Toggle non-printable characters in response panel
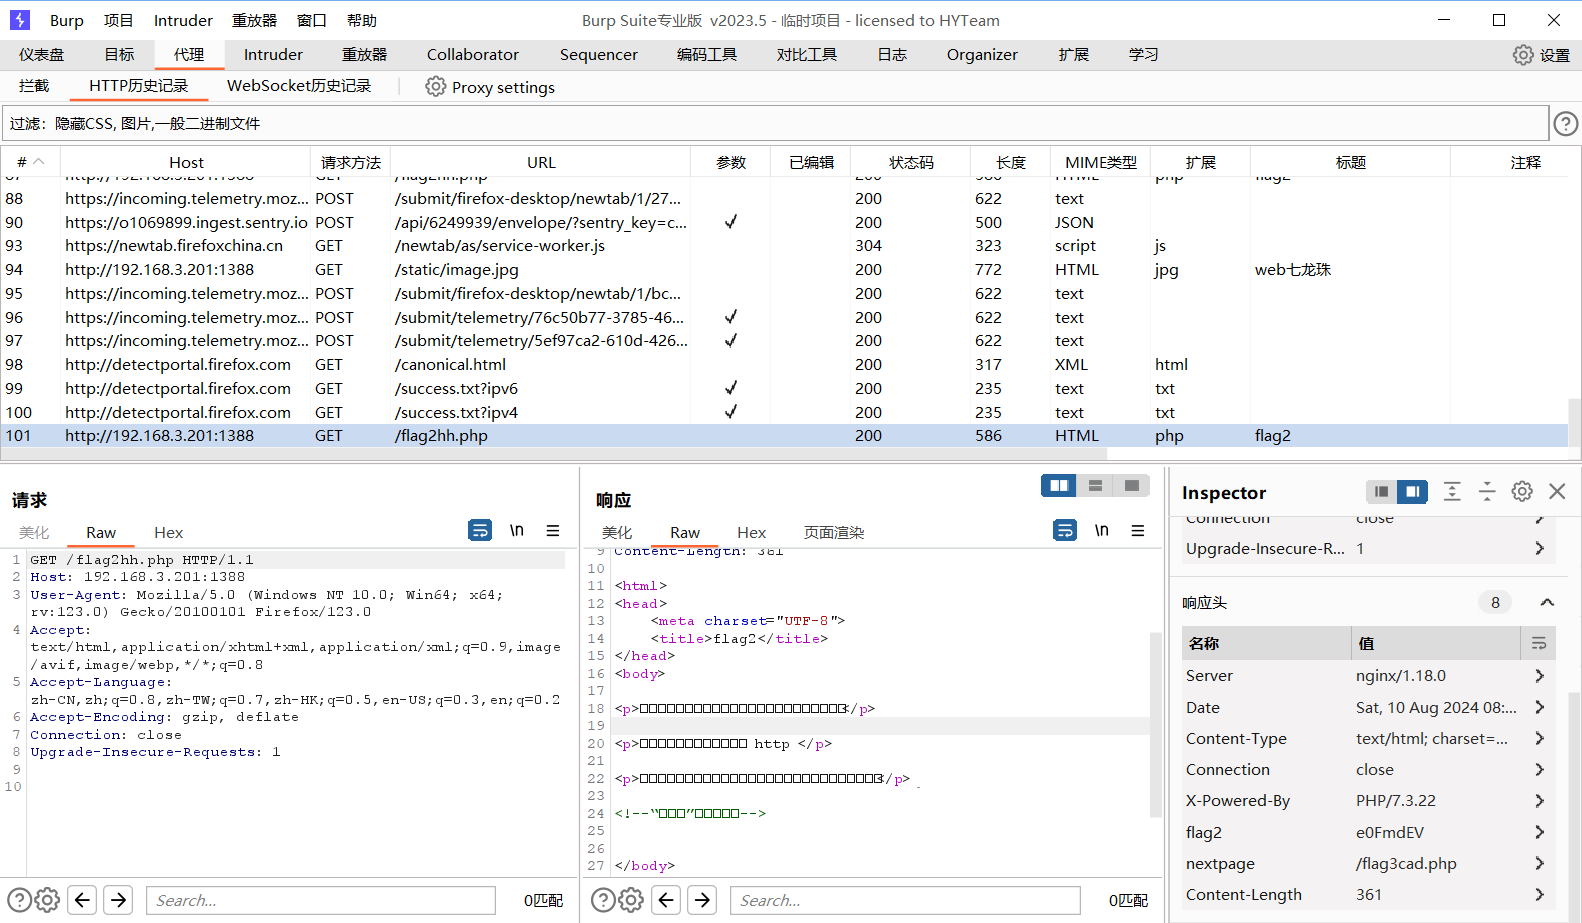 click(1101, 530)
